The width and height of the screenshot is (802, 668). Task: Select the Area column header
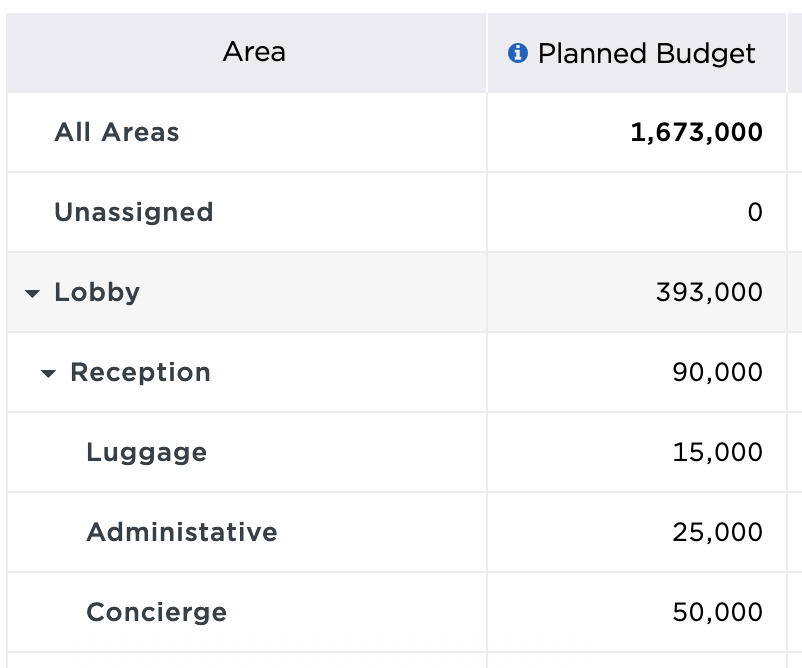[253, 53]
